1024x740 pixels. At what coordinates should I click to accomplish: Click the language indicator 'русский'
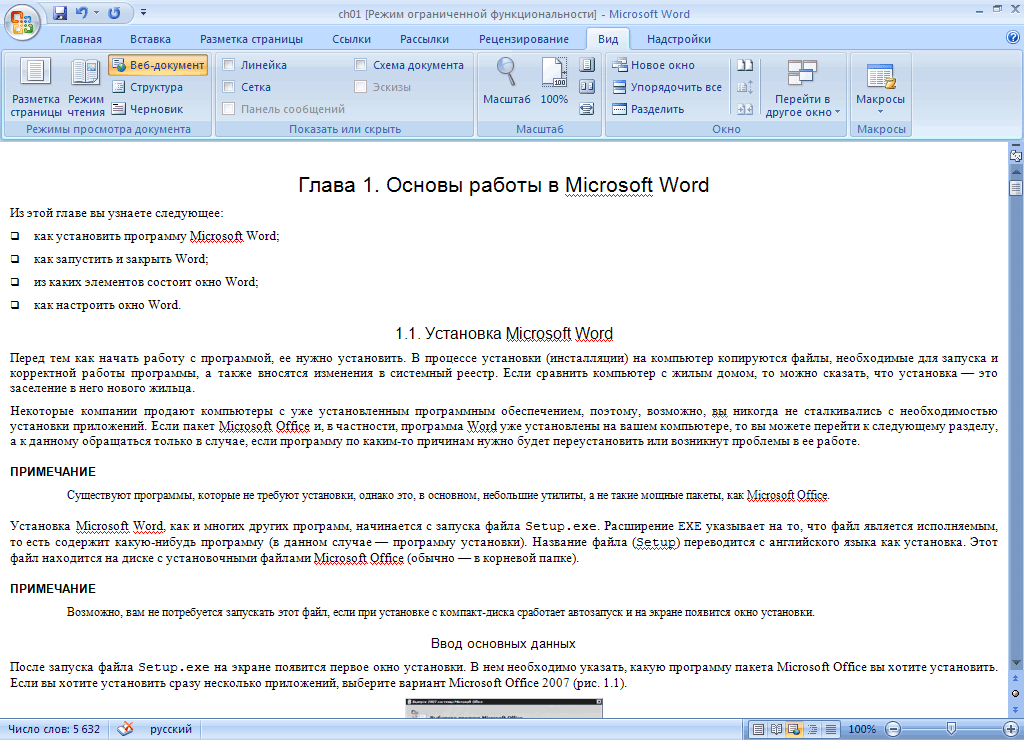point(171,729)
